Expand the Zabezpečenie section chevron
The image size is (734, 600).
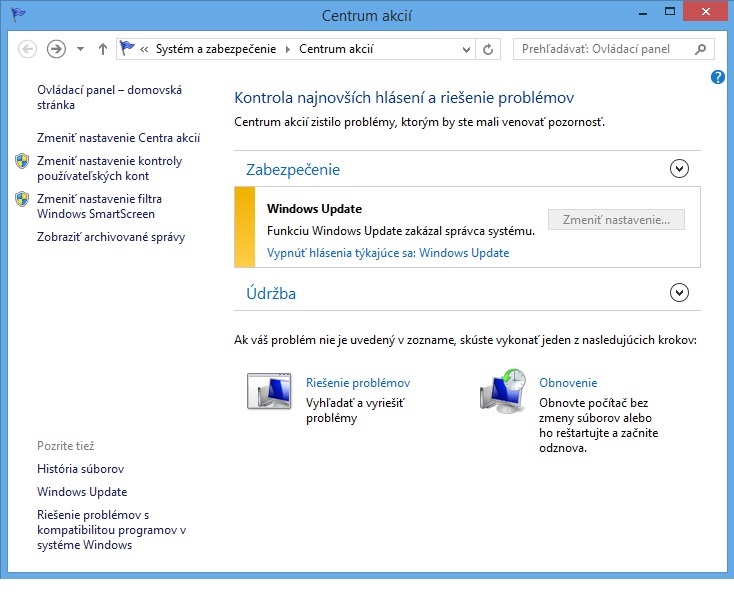(680, 169)
